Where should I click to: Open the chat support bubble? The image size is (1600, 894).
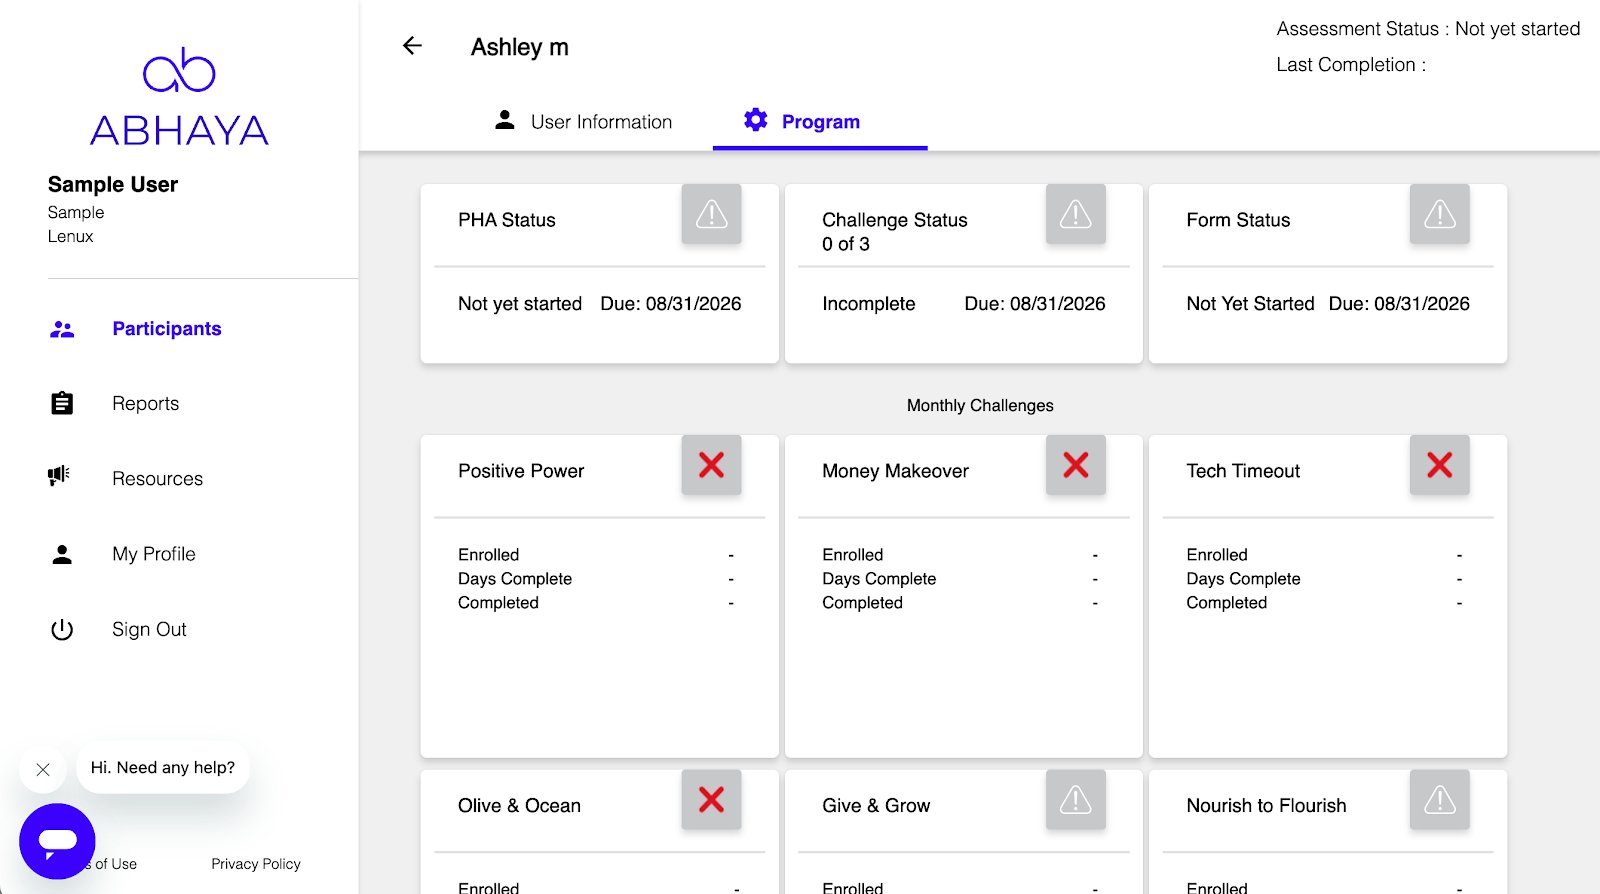tap(57, 841)
